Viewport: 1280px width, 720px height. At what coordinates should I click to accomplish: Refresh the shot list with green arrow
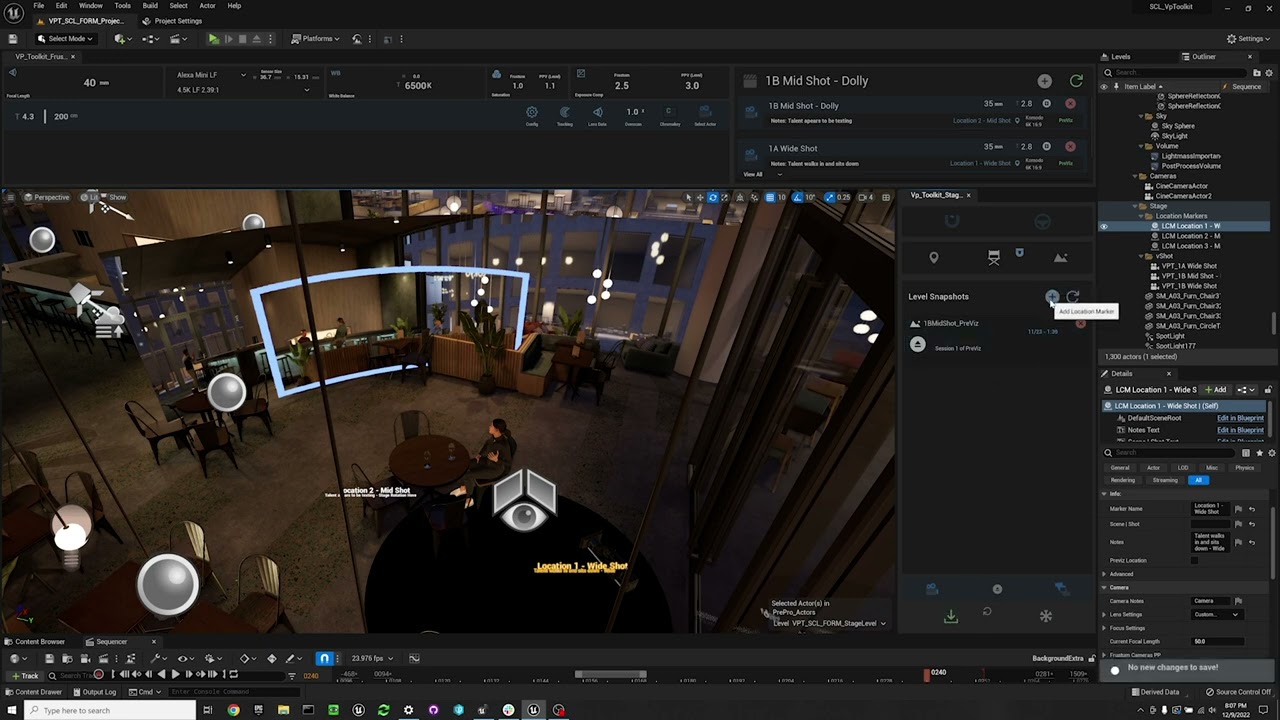[x=1076, y=81]
